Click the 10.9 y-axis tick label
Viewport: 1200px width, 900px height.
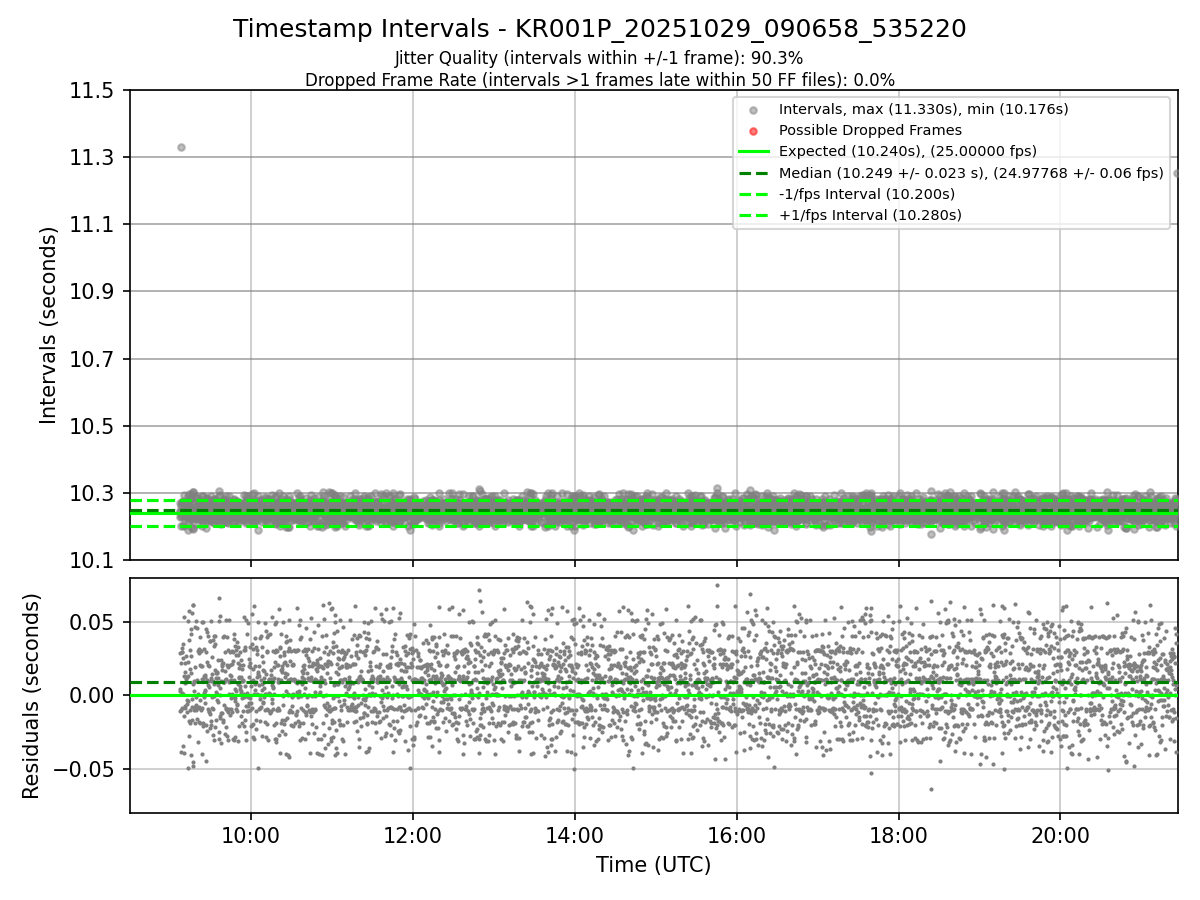point(90,291)
